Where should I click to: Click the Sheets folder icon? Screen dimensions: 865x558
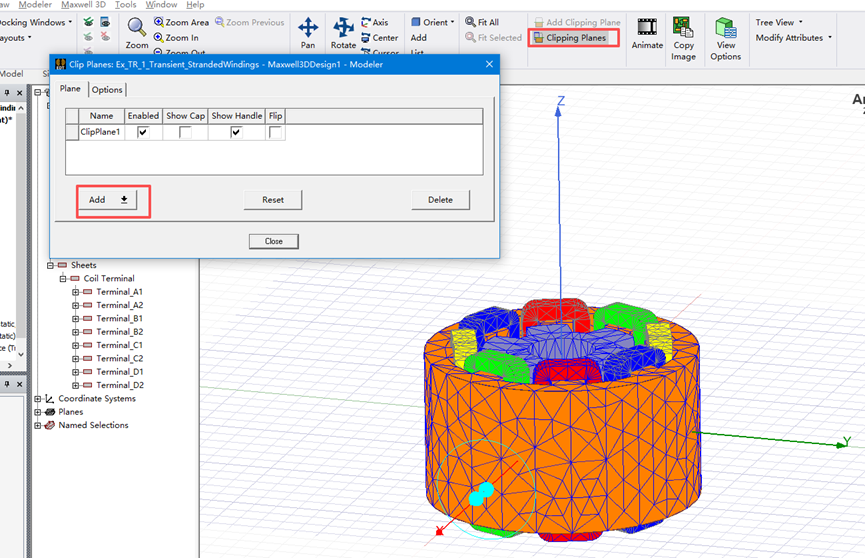(62, 265)
